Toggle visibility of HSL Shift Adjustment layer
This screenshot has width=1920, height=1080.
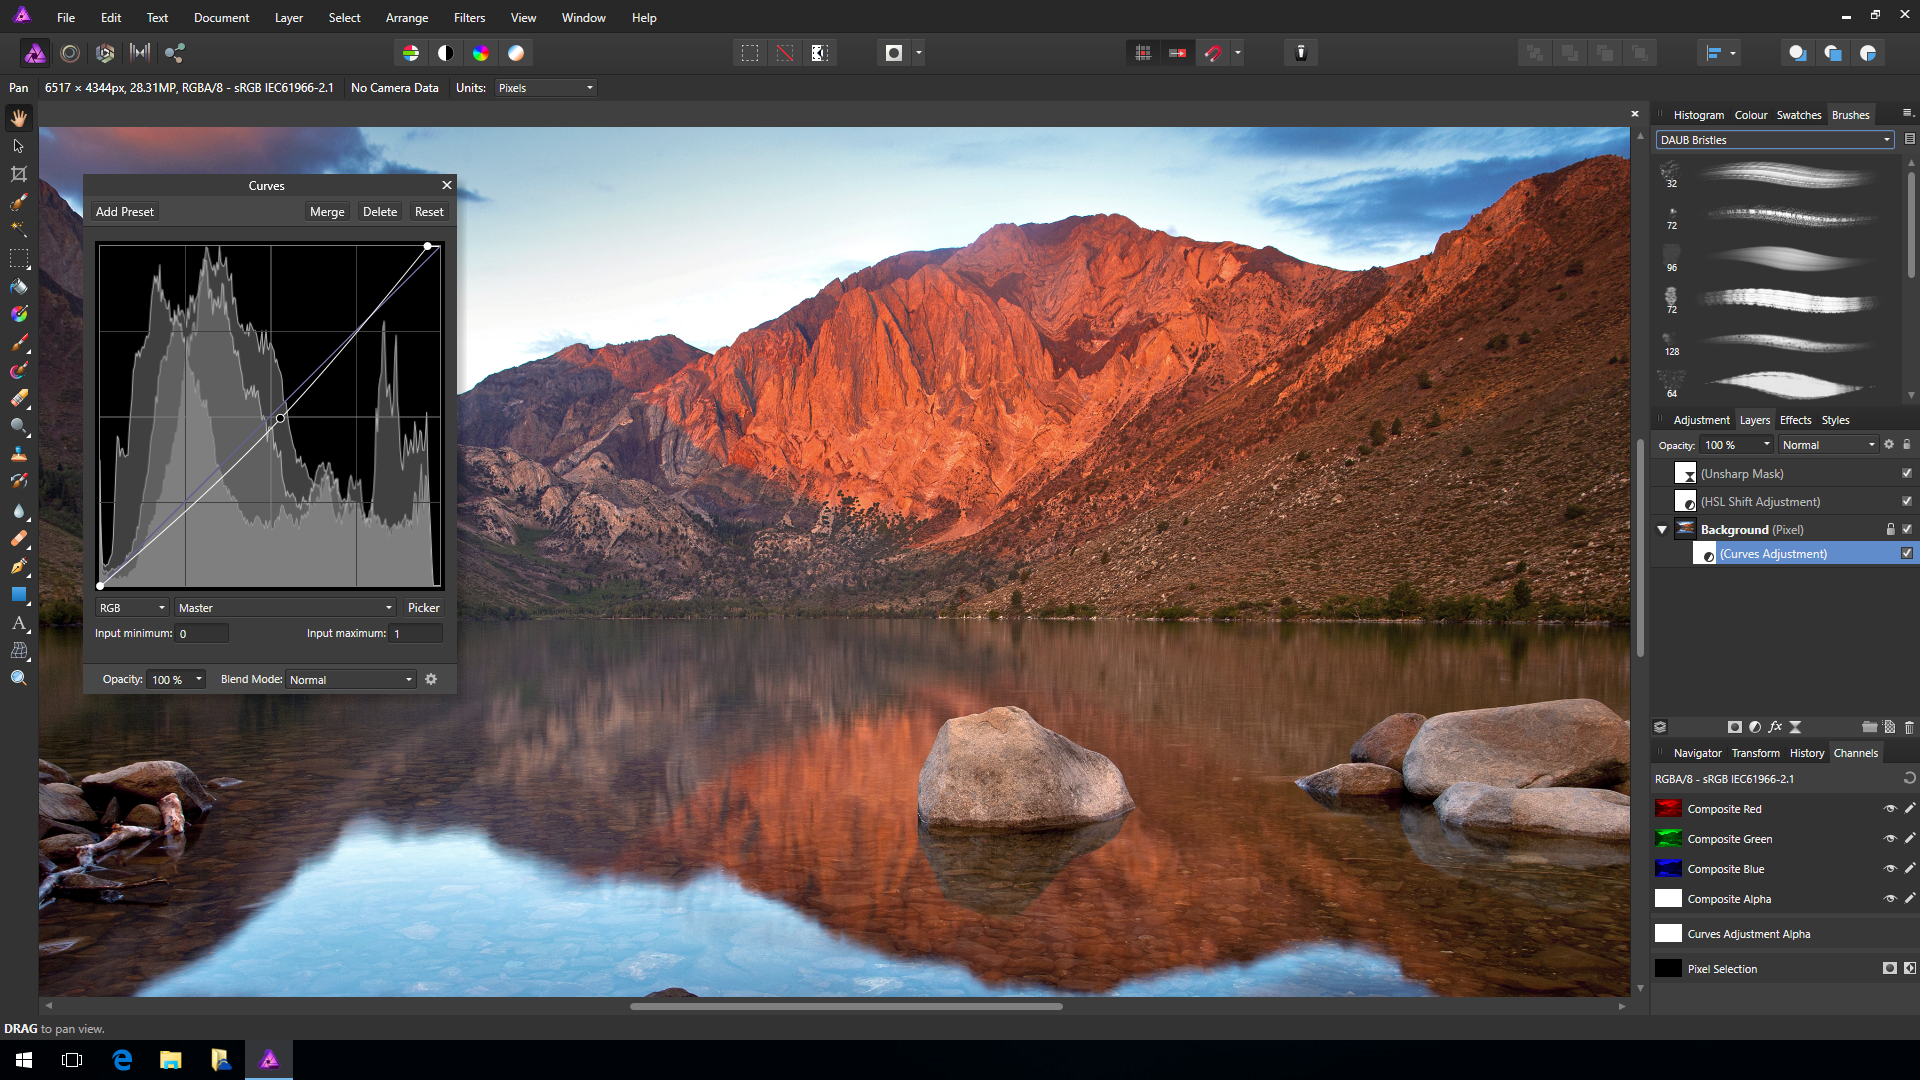(x=1907, y=501)
